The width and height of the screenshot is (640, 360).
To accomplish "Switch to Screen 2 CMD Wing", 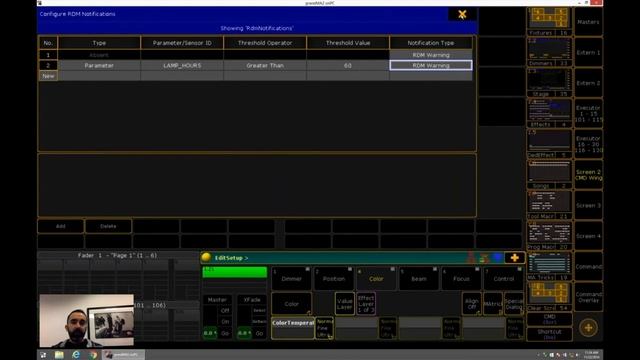I will [x=588, y=175].
